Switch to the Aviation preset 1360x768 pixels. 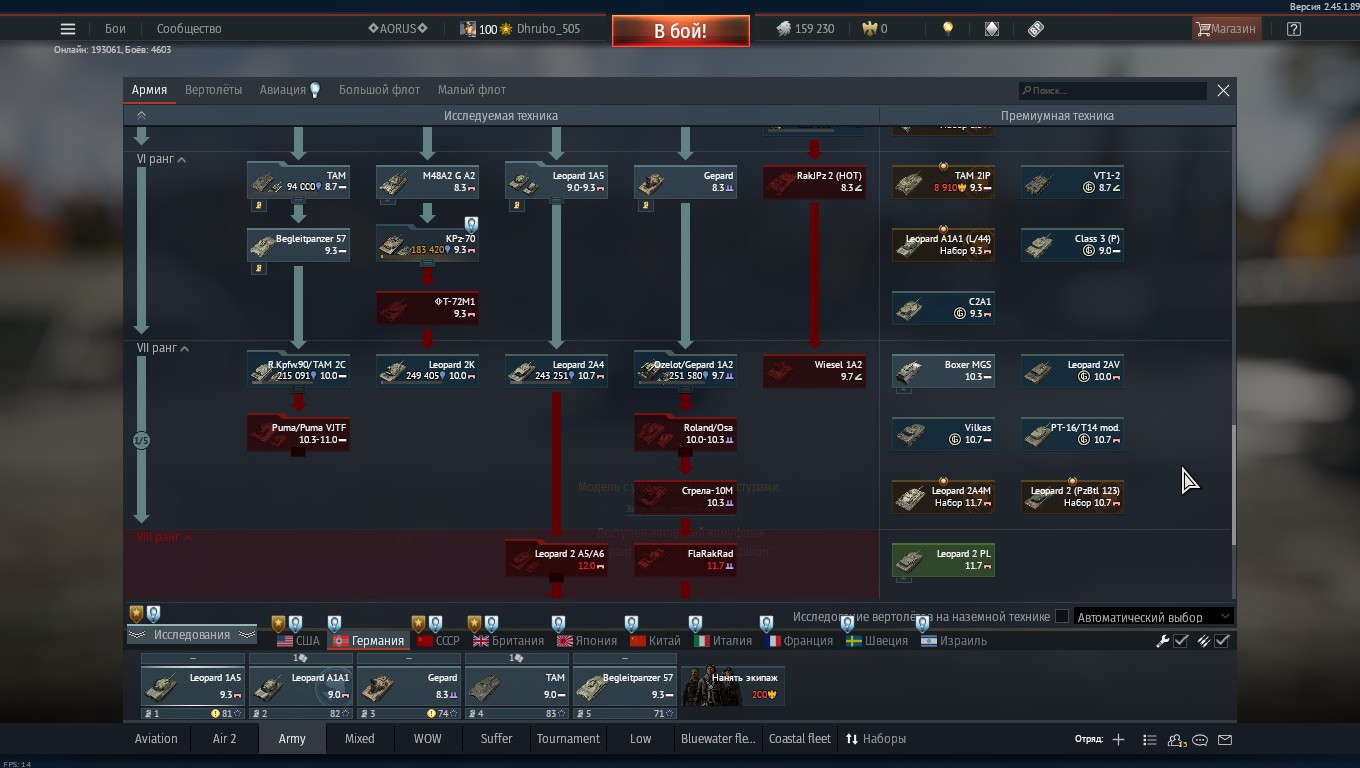coord(156,739)
